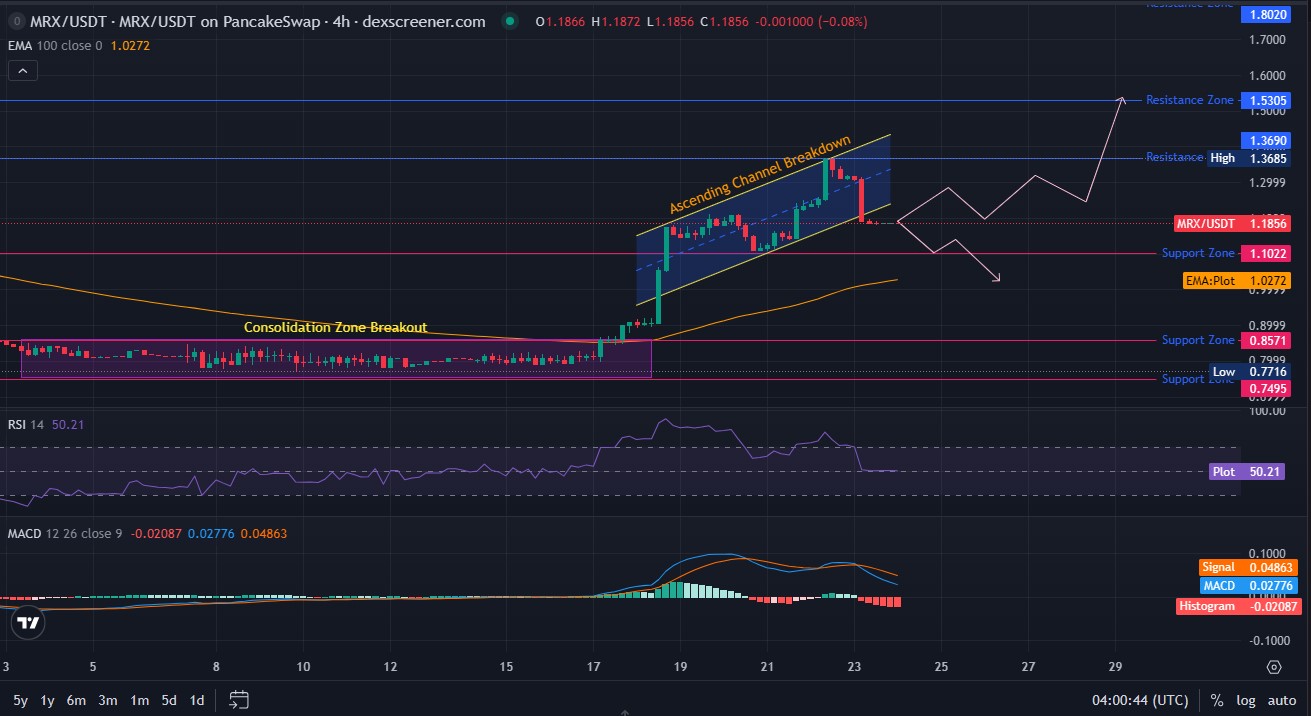
Task: Select the 1d time range
Action: tap(197, 700)
